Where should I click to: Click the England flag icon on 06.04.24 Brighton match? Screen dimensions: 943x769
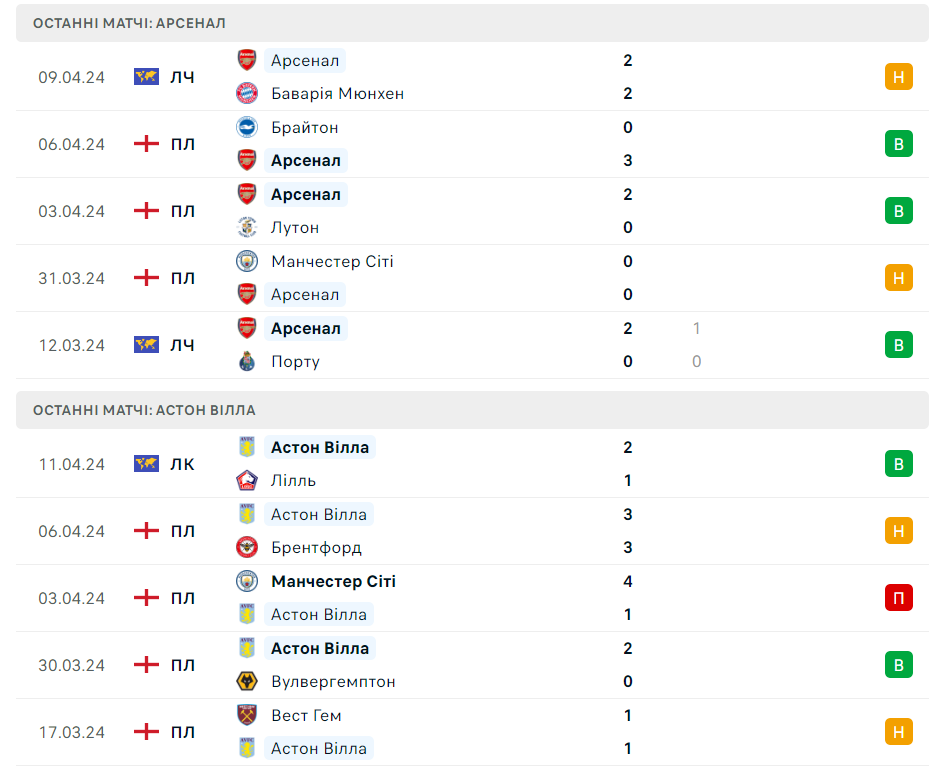[146, 144]
